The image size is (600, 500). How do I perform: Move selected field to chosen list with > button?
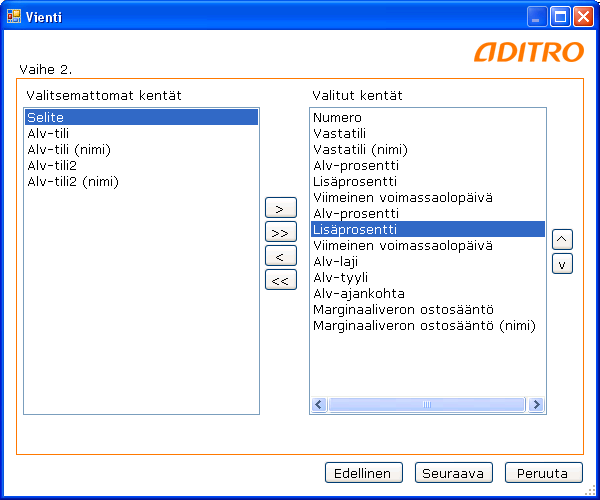pyautogui.click(x=280, y=208)
